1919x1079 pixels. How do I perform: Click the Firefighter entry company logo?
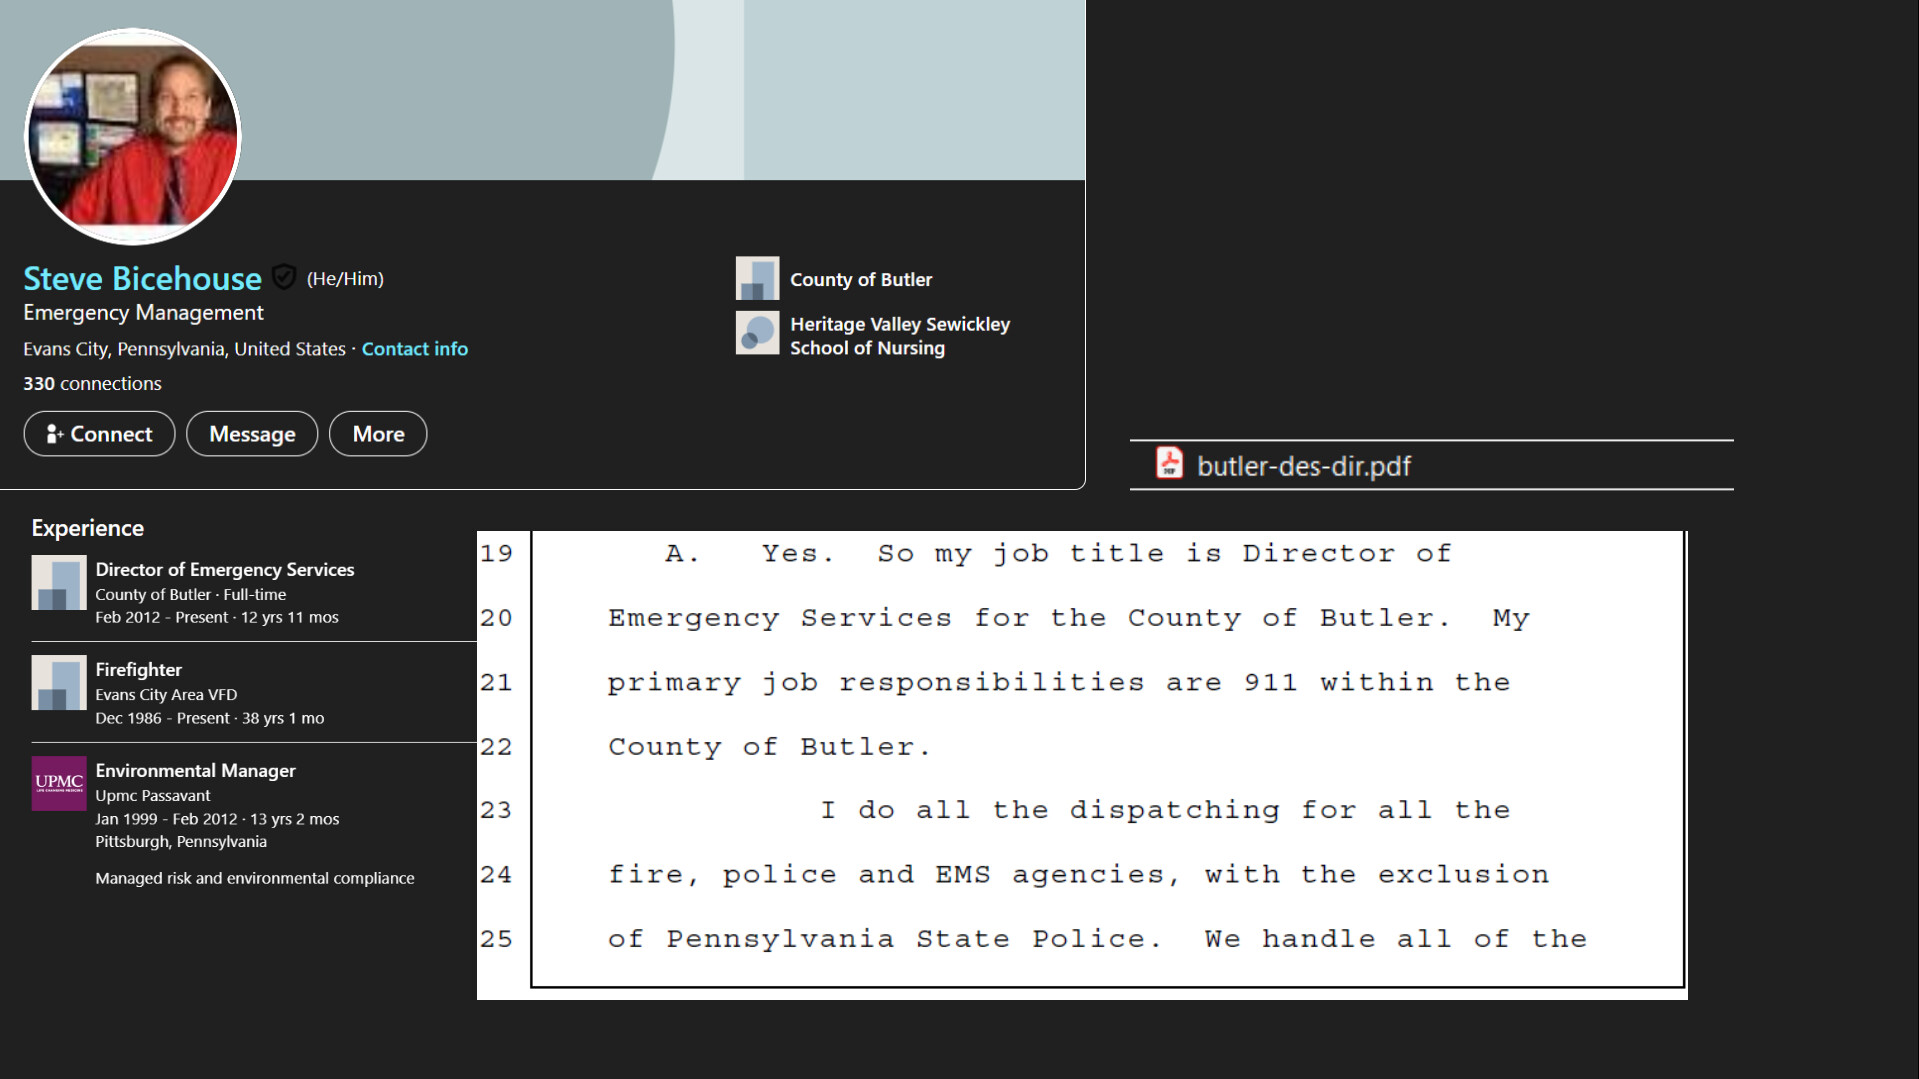59,682
